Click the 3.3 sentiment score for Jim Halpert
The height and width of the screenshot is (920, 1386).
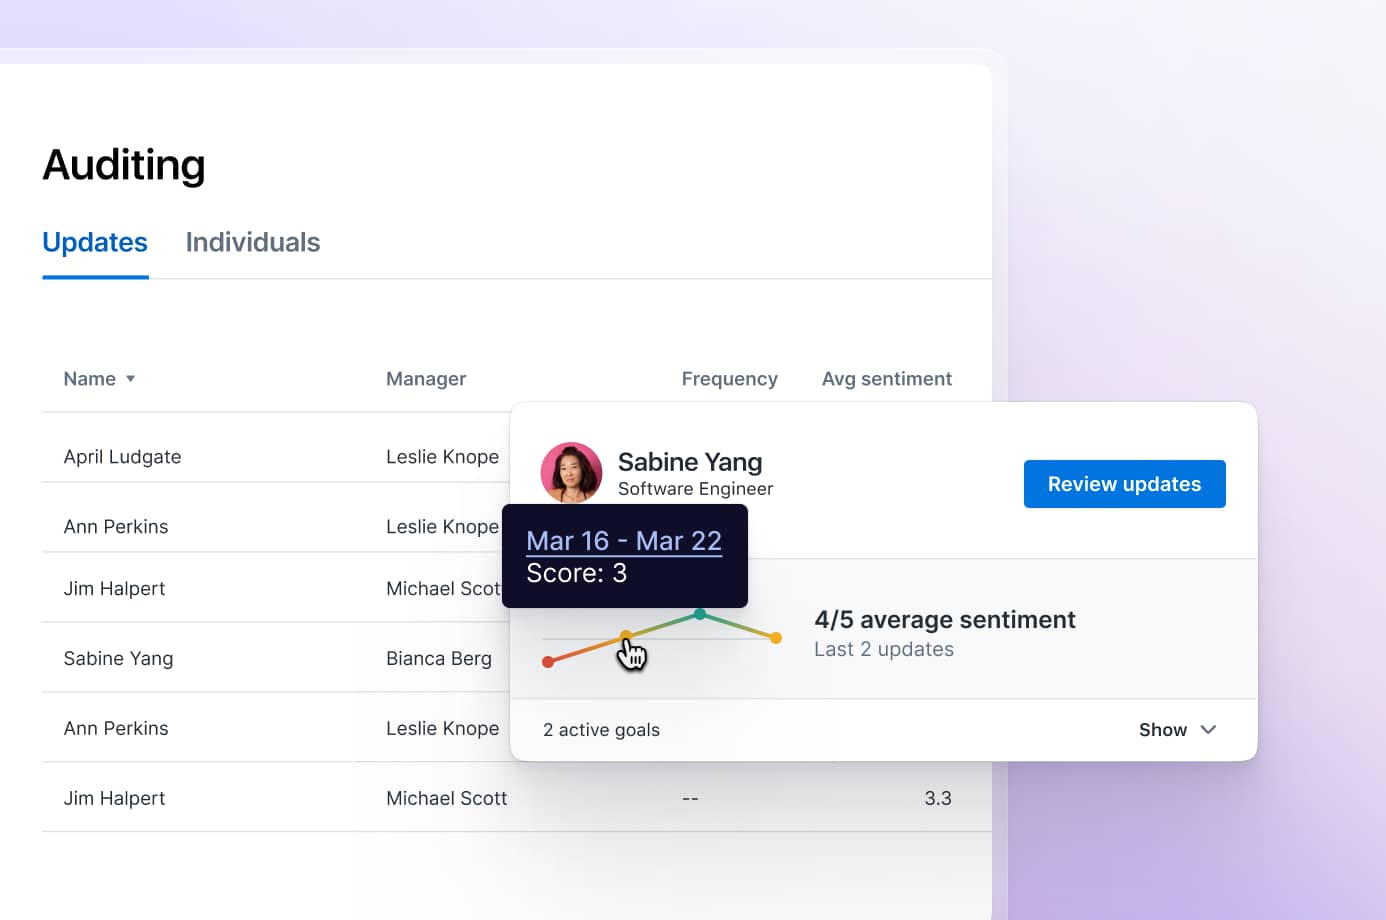click(938, 798)
